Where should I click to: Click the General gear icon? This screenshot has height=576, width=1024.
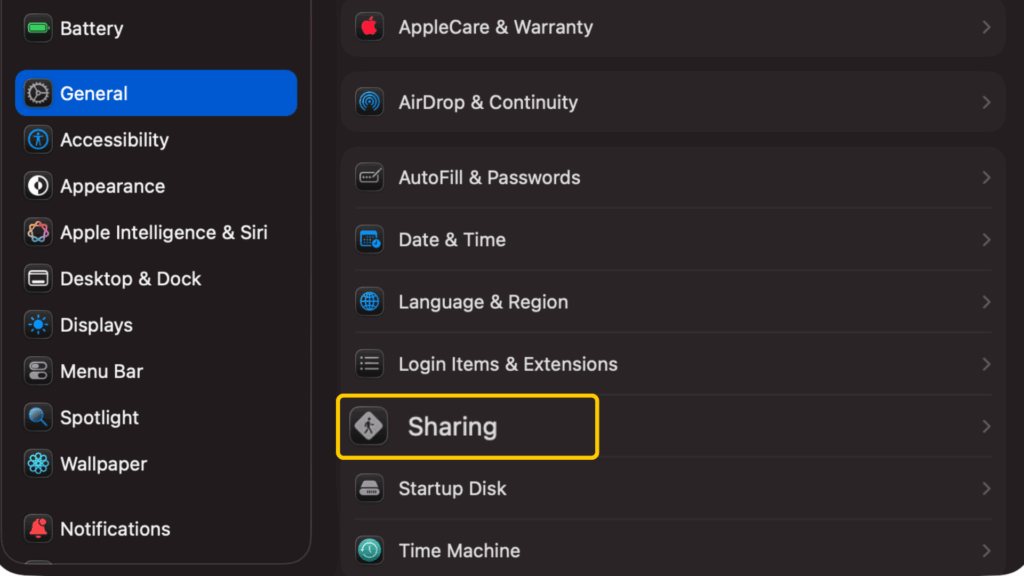(x=38, y=93)
